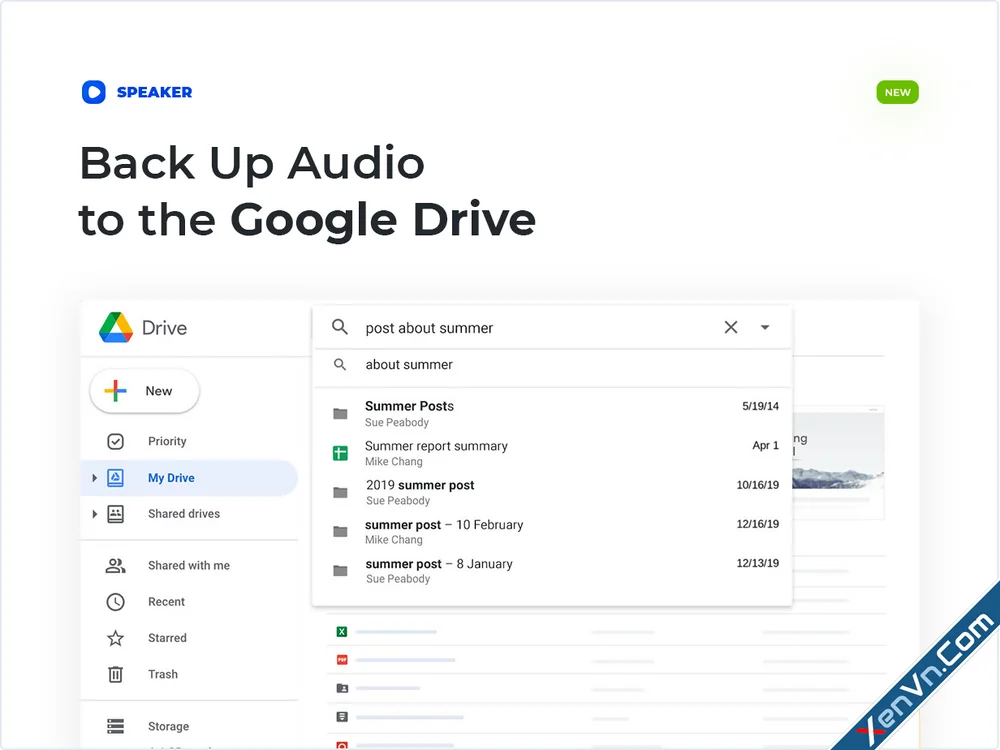Open the Priority section

[167, 441]
